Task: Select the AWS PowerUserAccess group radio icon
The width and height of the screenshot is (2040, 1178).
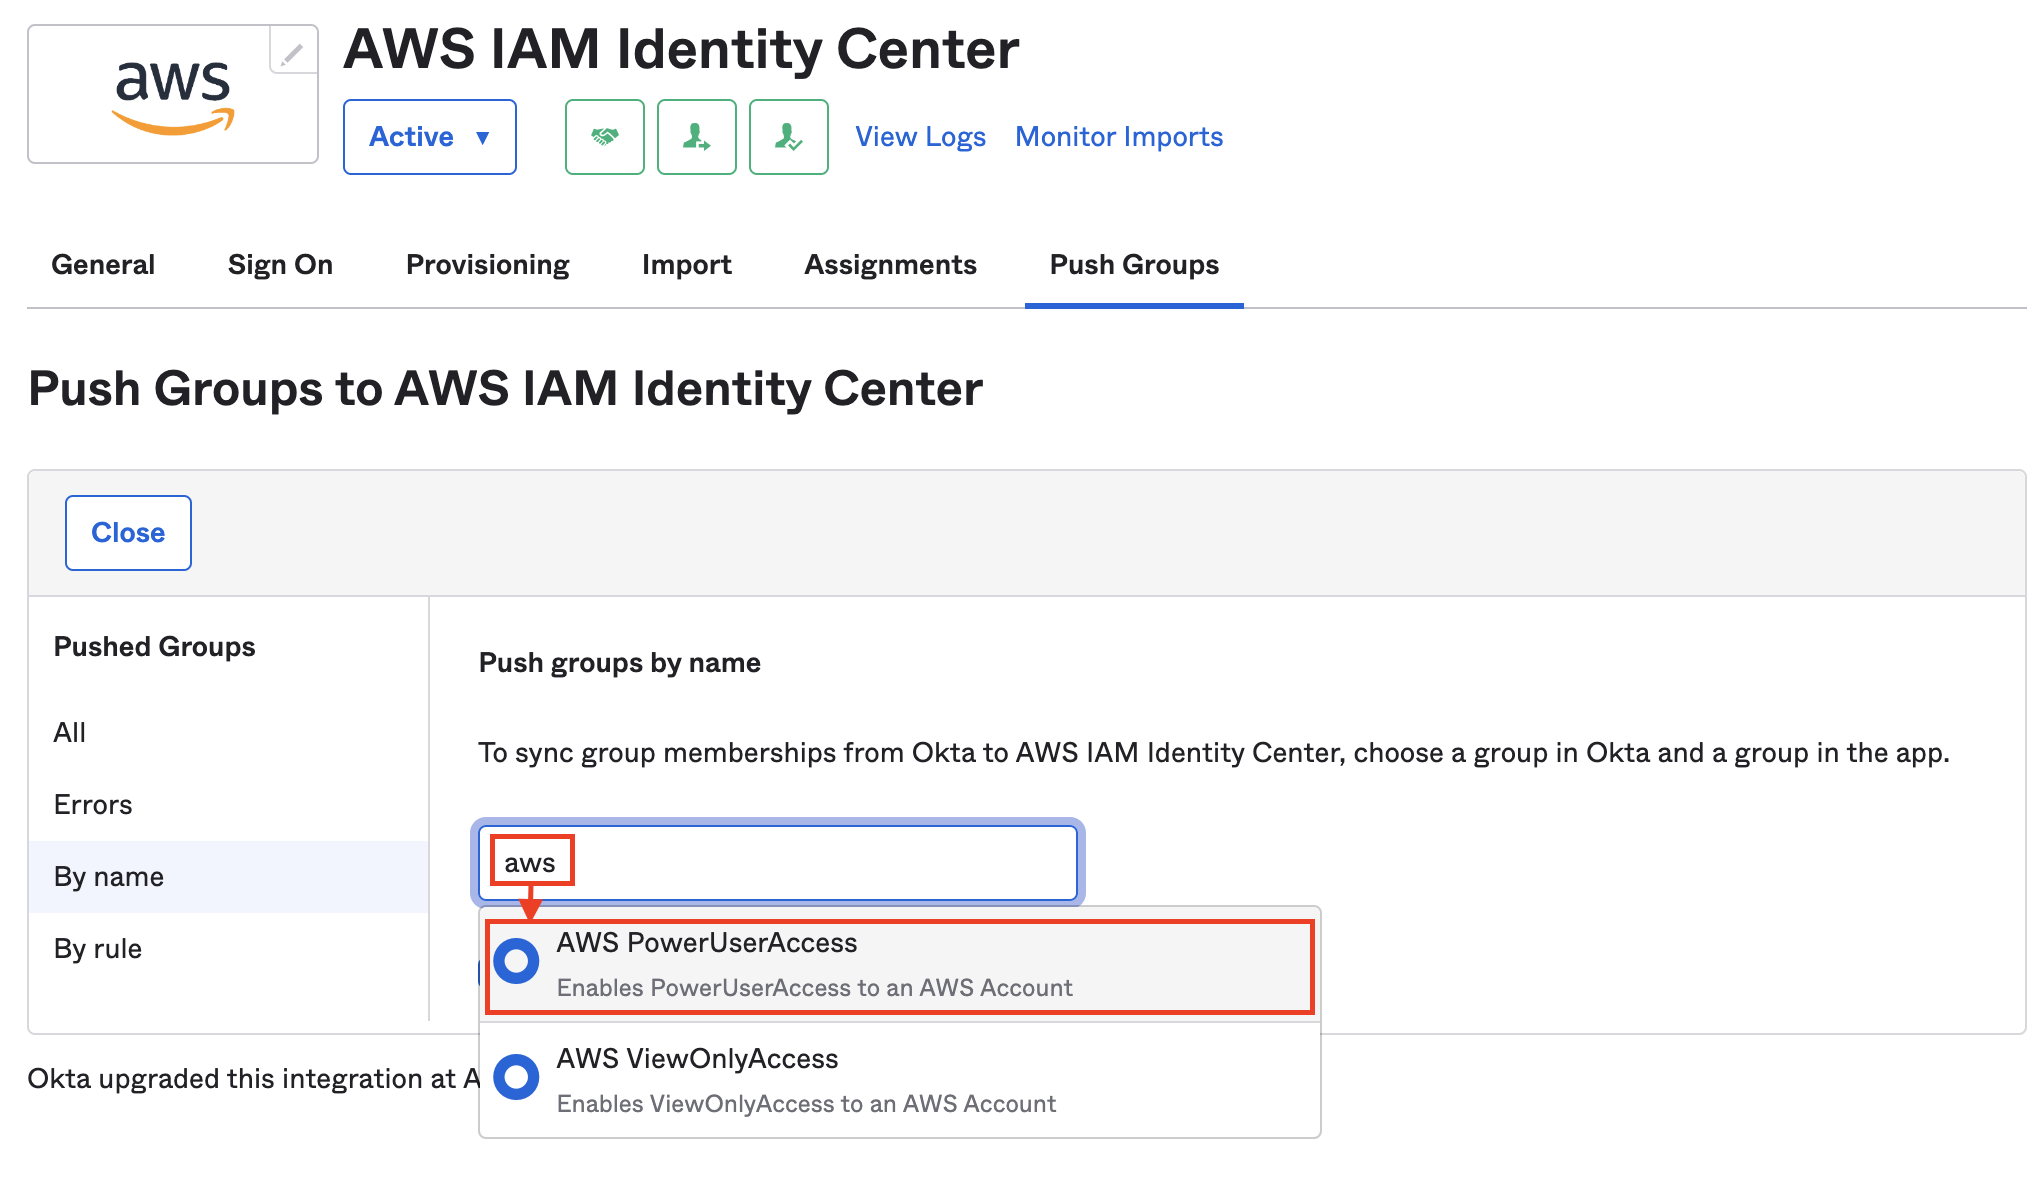Action: click(x=517, y=960)
